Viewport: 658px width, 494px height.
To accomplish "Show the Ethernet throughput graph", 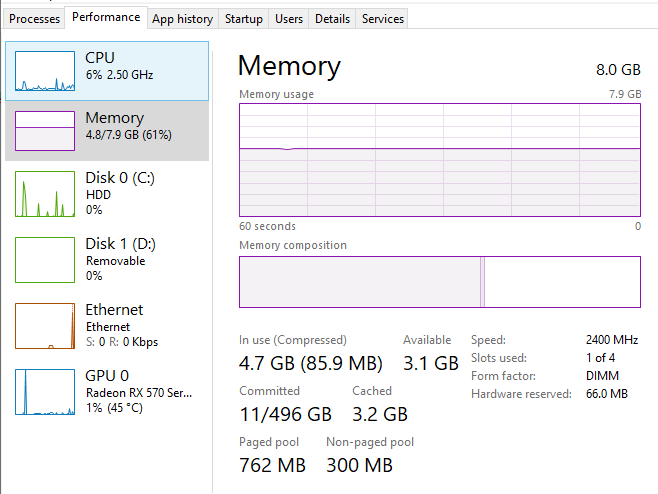I will [x=45, y=326].
